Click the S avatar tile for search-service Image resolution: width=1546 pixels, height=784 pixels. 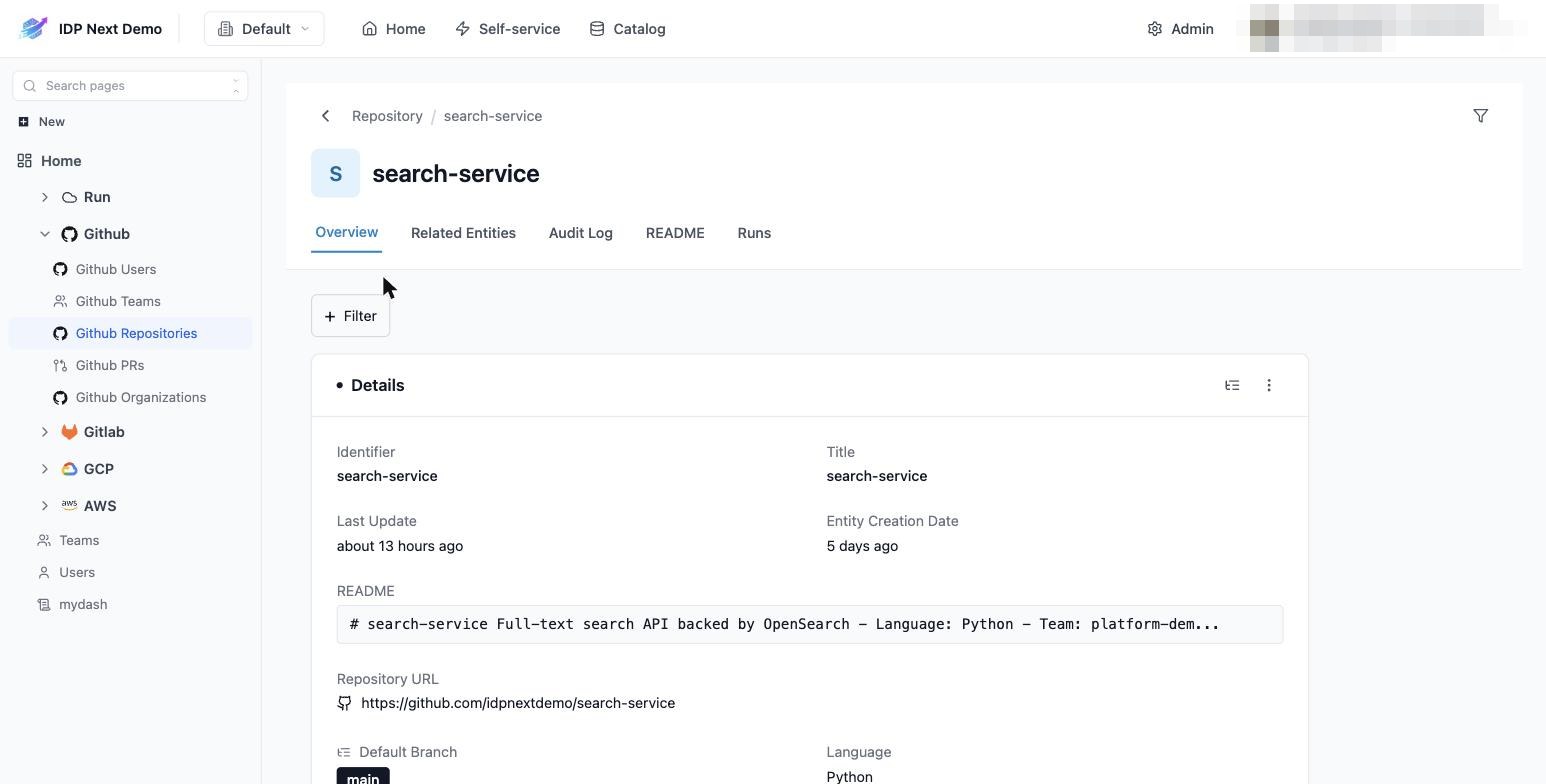(x=335, y=173)
